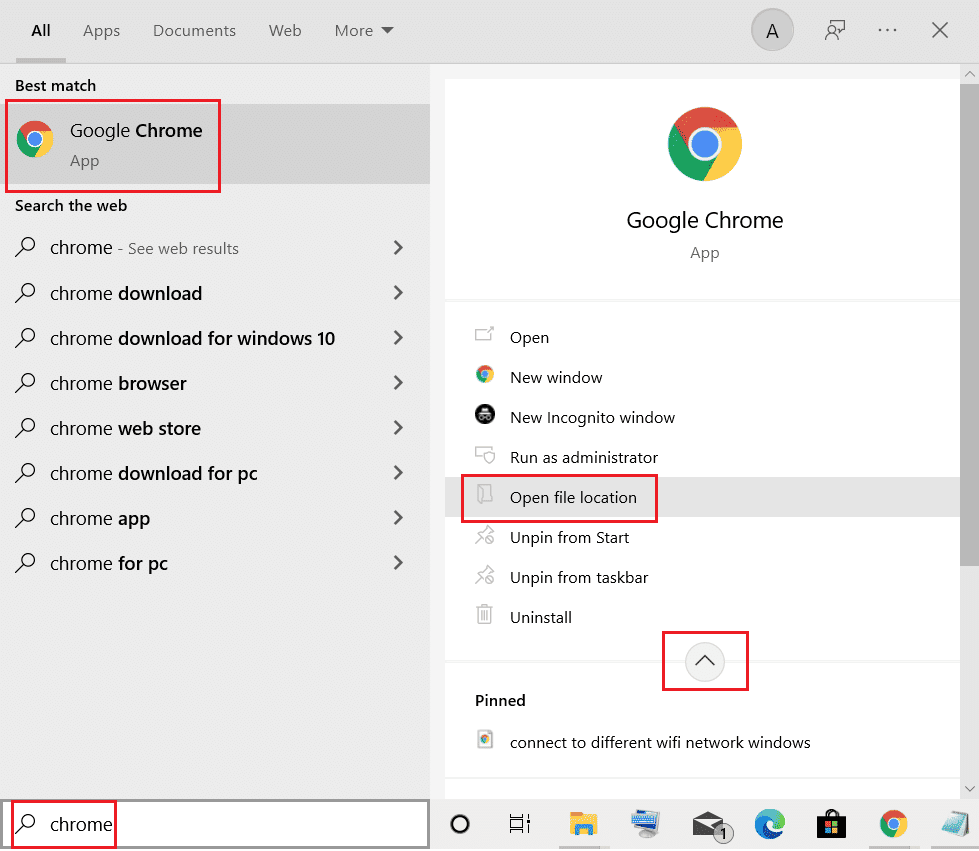The width and height of the screenshot is (979, 851).
Task: Launch Microsoft Edge from the taskbar
Action: [770, 825]
